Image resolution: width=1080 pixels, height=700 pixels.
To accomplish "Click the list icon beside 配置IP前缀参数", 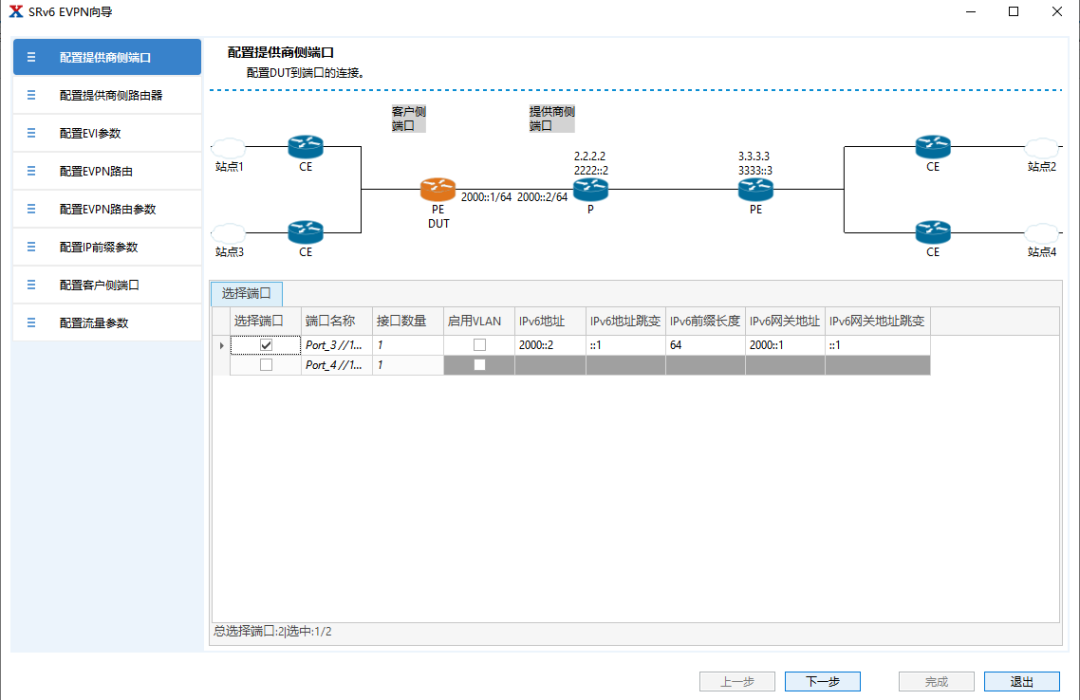I will coord(31,247).
